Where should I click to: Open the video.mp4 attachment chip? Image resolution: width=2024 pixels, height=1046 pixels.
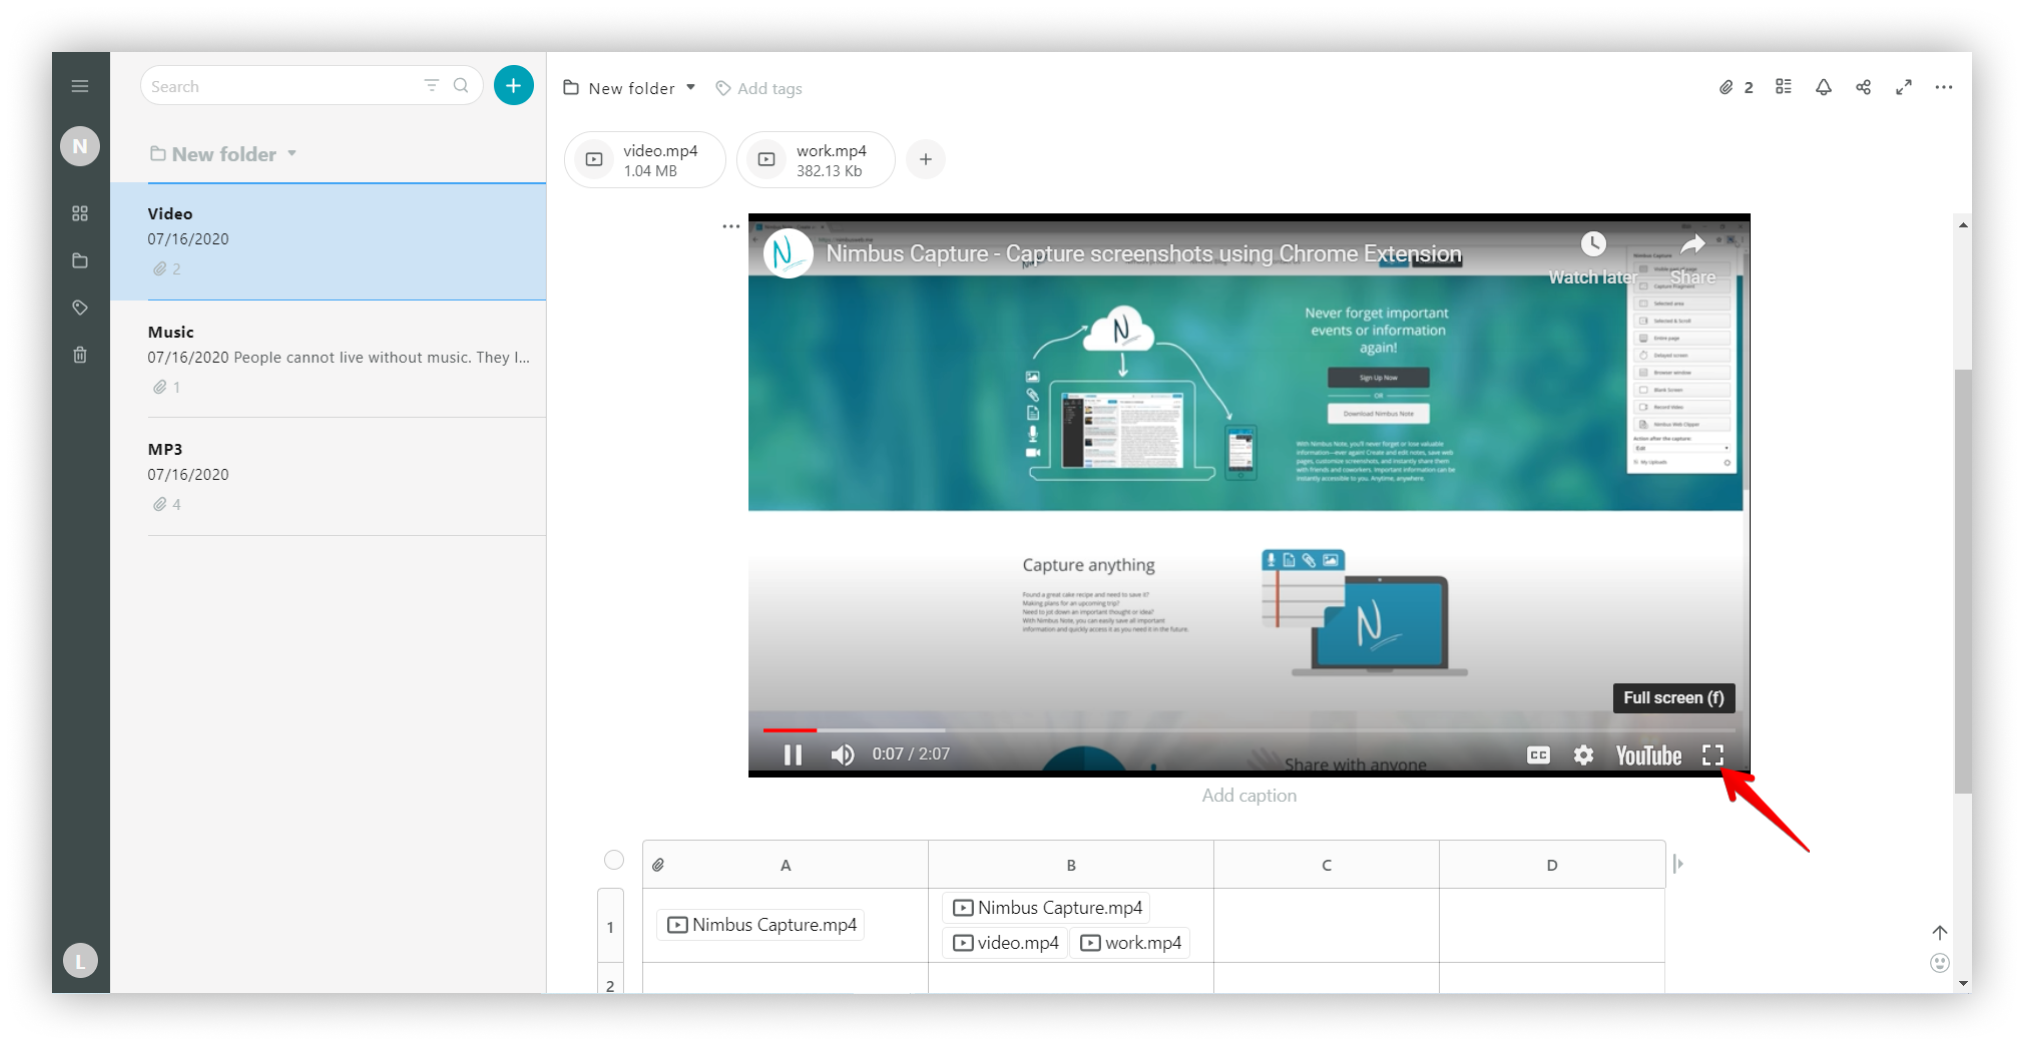click(x=645, y=160)
